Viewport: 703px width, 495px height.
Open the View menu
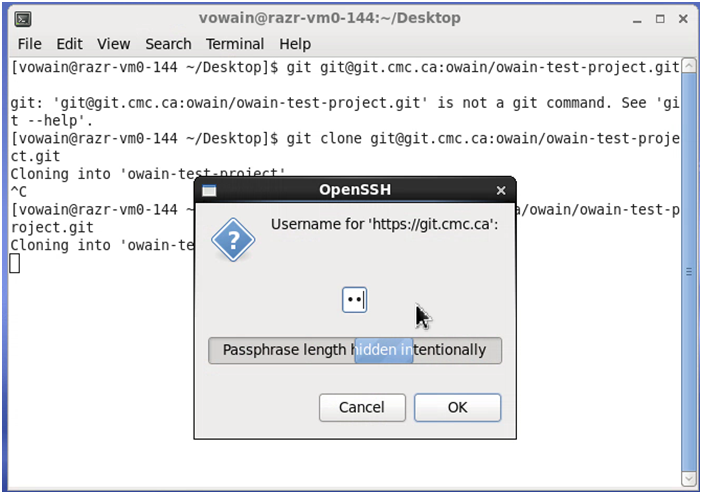[113, 44]
